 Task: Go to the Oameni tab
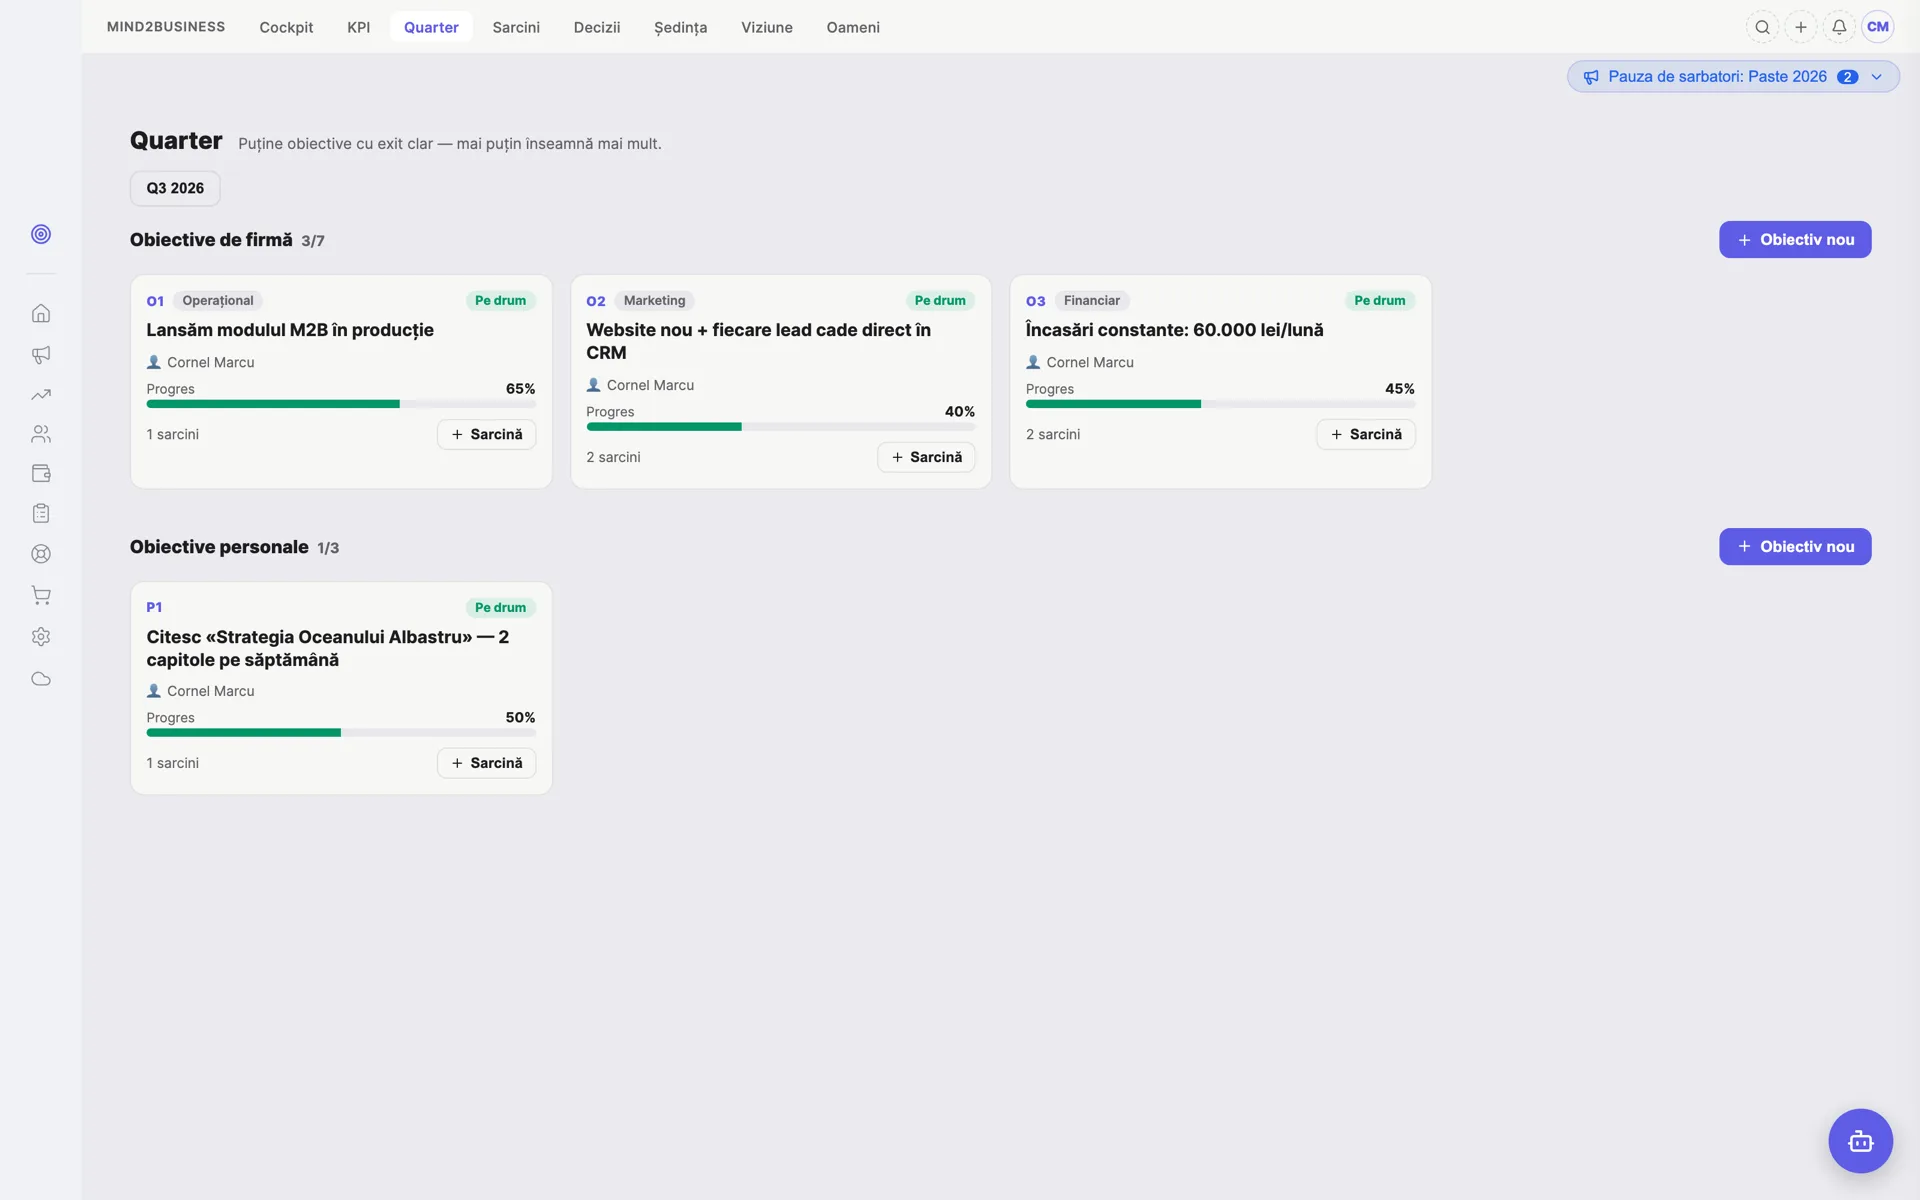click(x=853, y=27)
